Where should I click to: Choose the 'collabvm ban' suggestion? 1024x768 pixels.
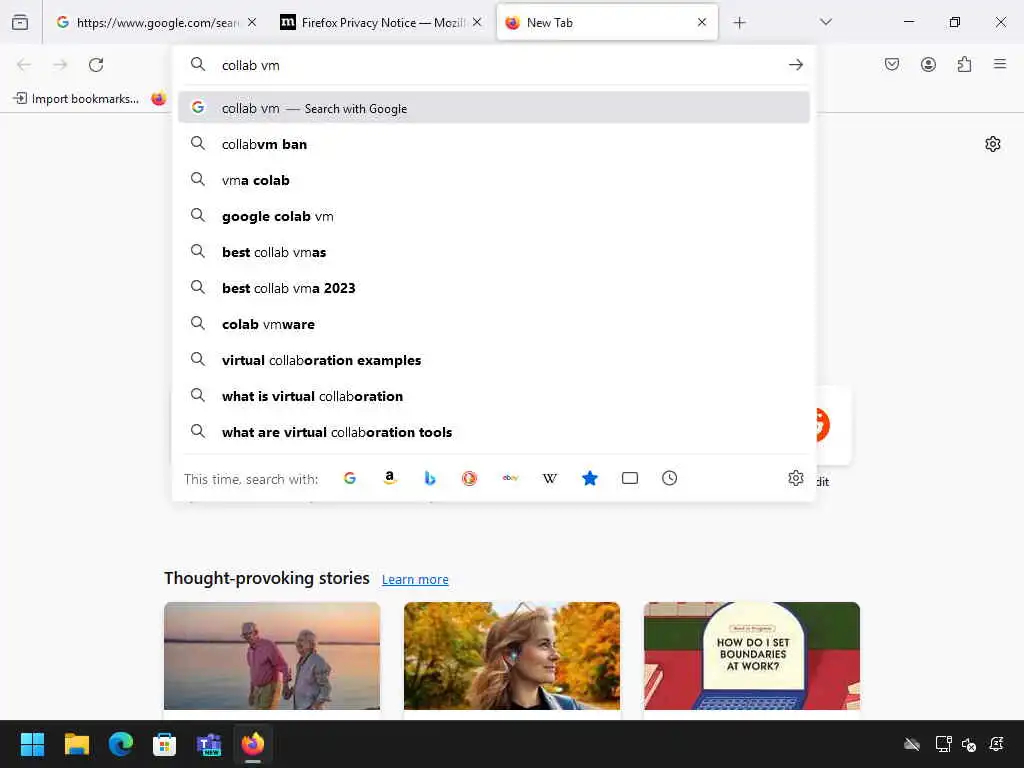click(494, 144)
